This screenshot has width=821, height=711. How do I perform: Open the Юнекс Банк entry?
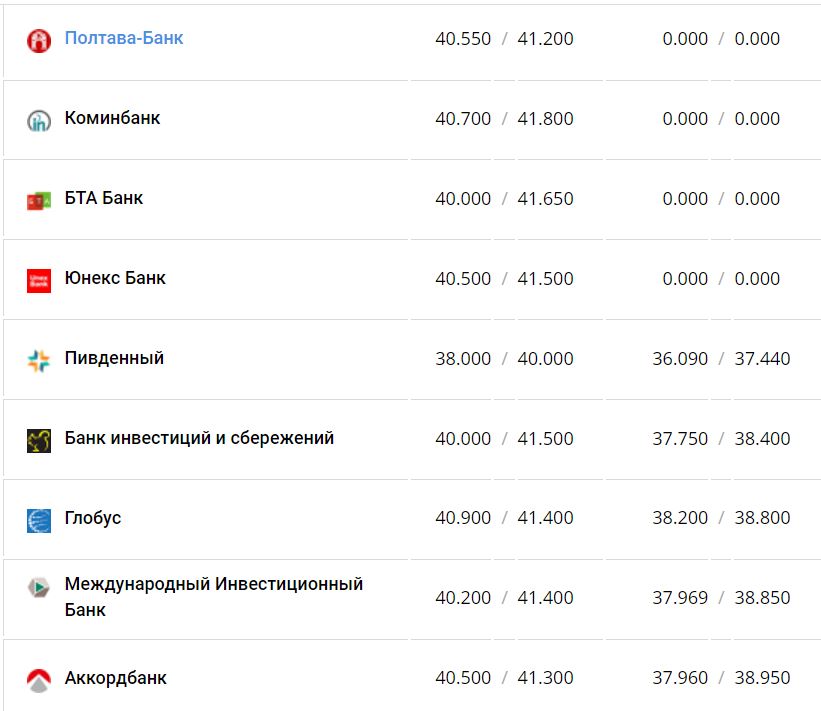tap(115, 278)
